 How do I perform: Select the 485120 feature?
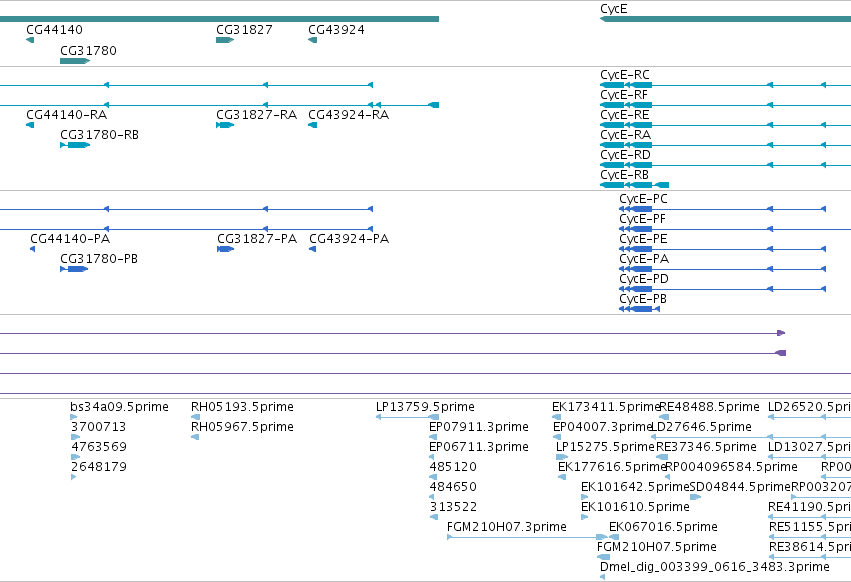[433, 477]
